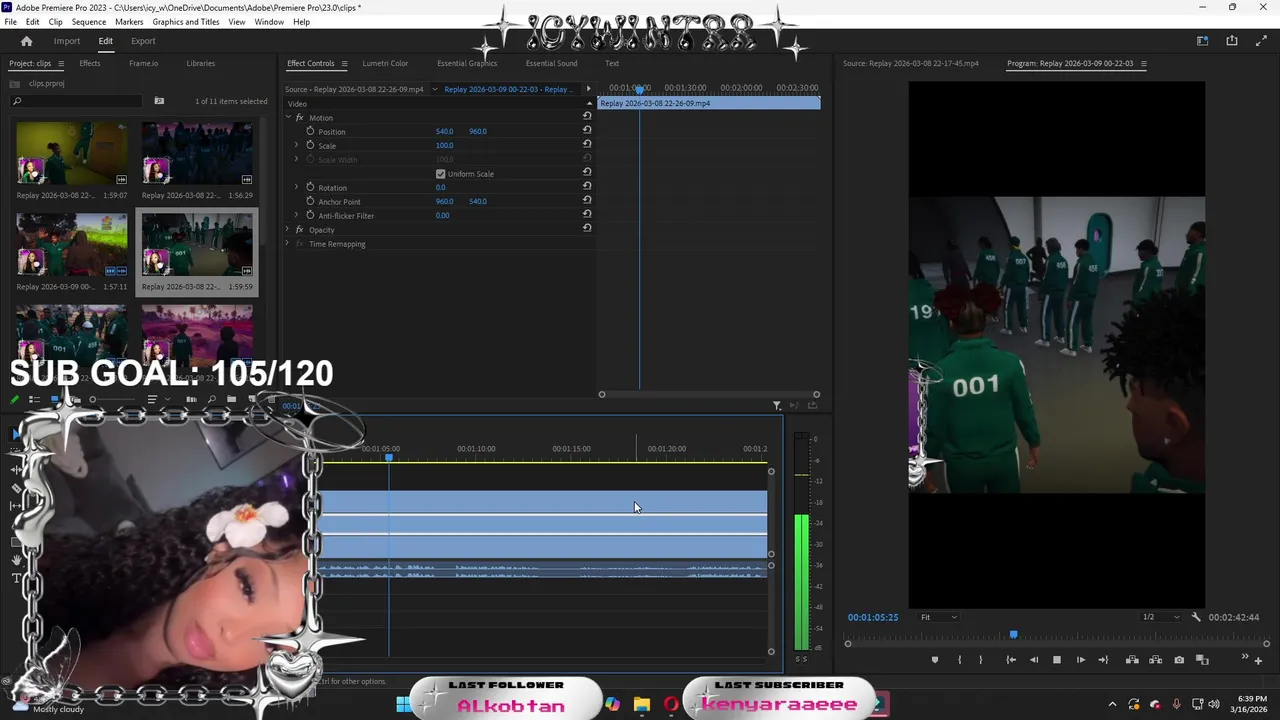The width and height of the screenshot is (1280, 720).
Task: Click the Lift button
Action: pyautogui.click(x=1132, y=660)
